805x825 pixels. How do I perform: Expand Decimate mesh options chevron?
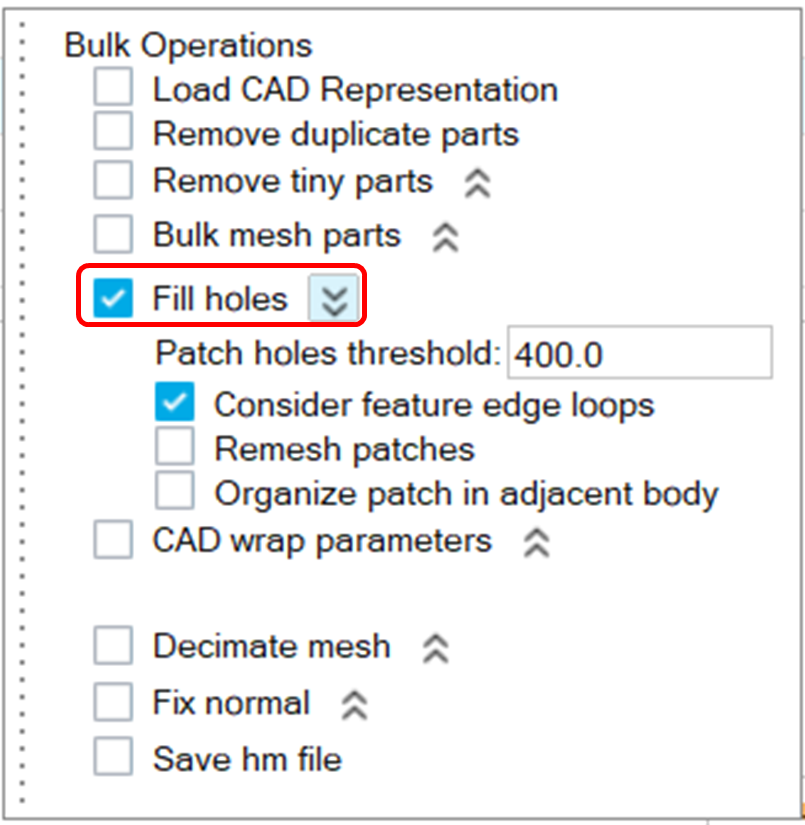click(x=435, y=648)
